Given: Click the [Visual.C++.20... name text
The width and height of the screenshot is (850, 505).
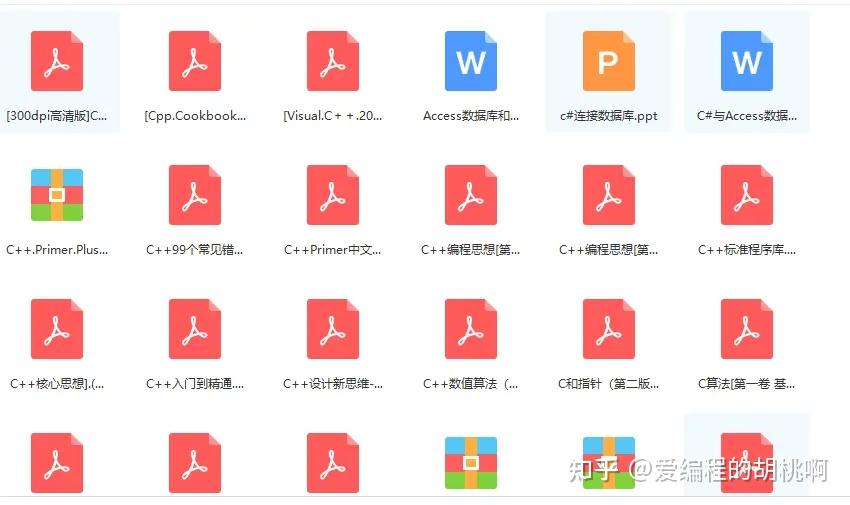Looking at the screenshot, I should click(333, 116).
